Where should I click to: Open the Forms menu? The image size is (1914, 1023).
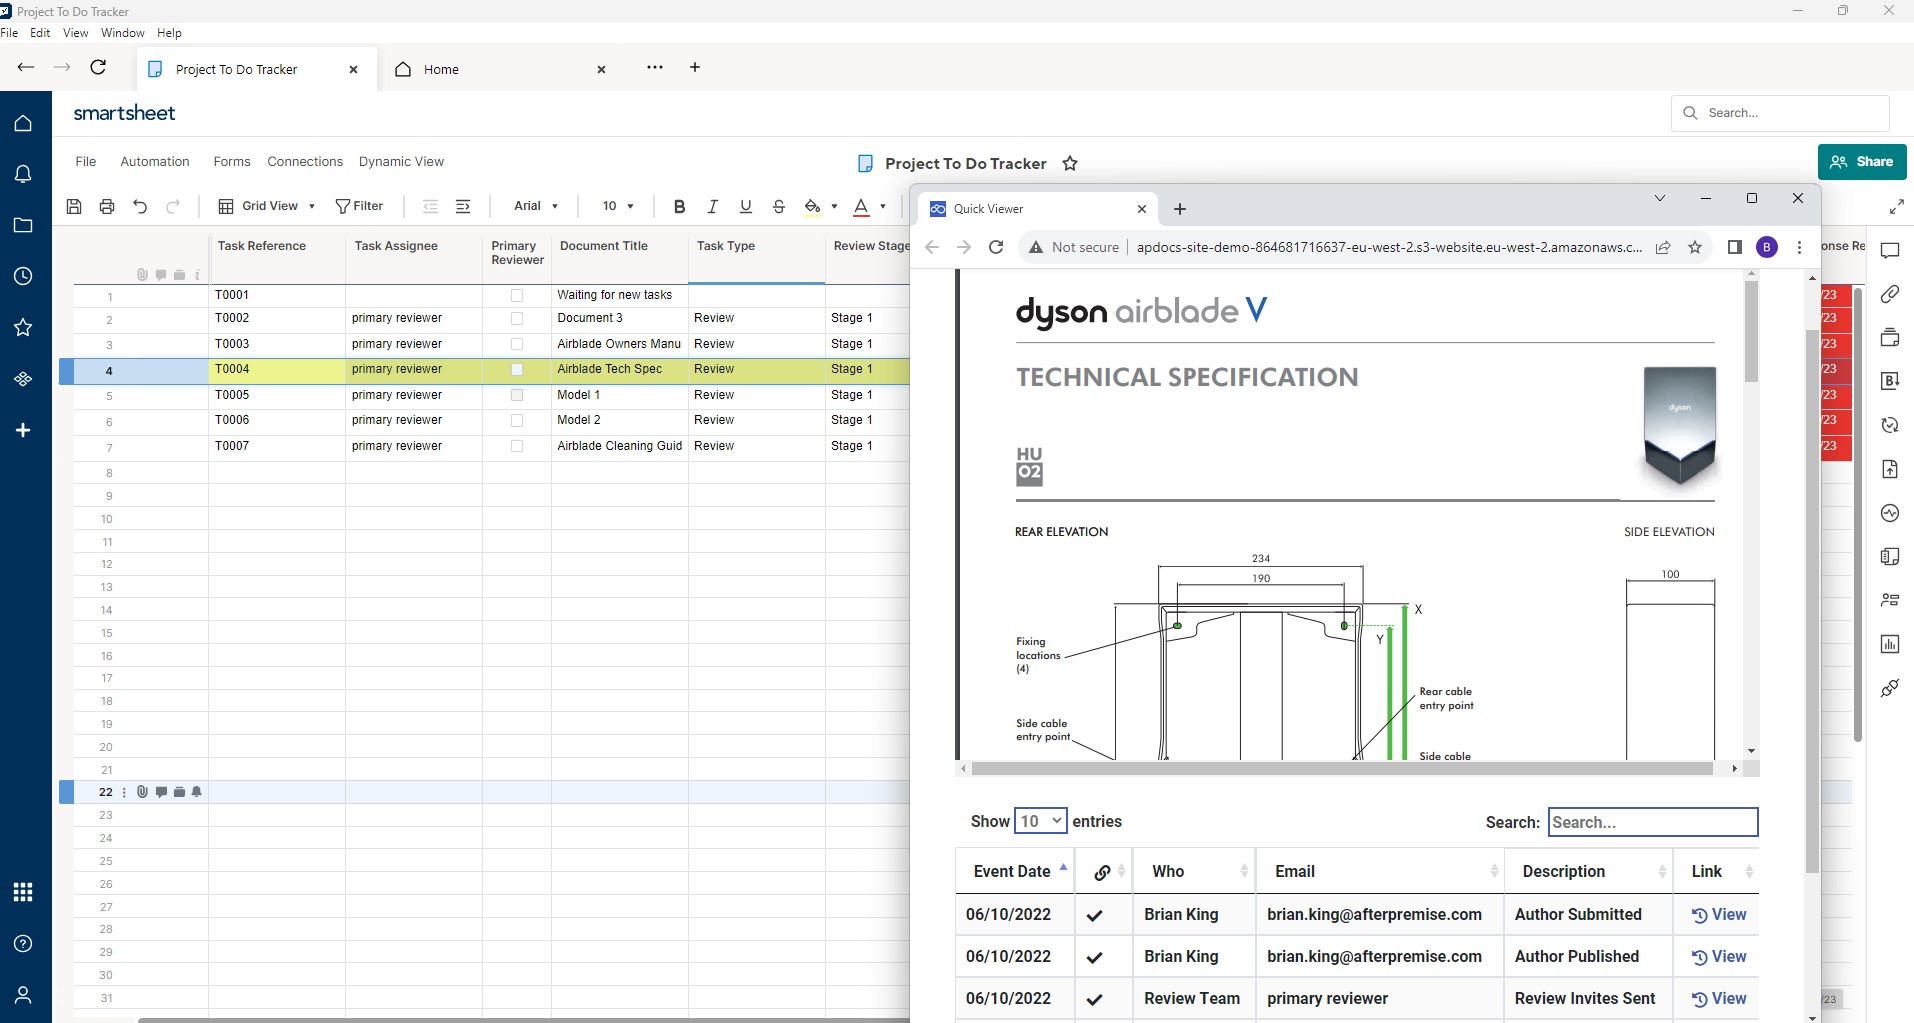[232, 161]
